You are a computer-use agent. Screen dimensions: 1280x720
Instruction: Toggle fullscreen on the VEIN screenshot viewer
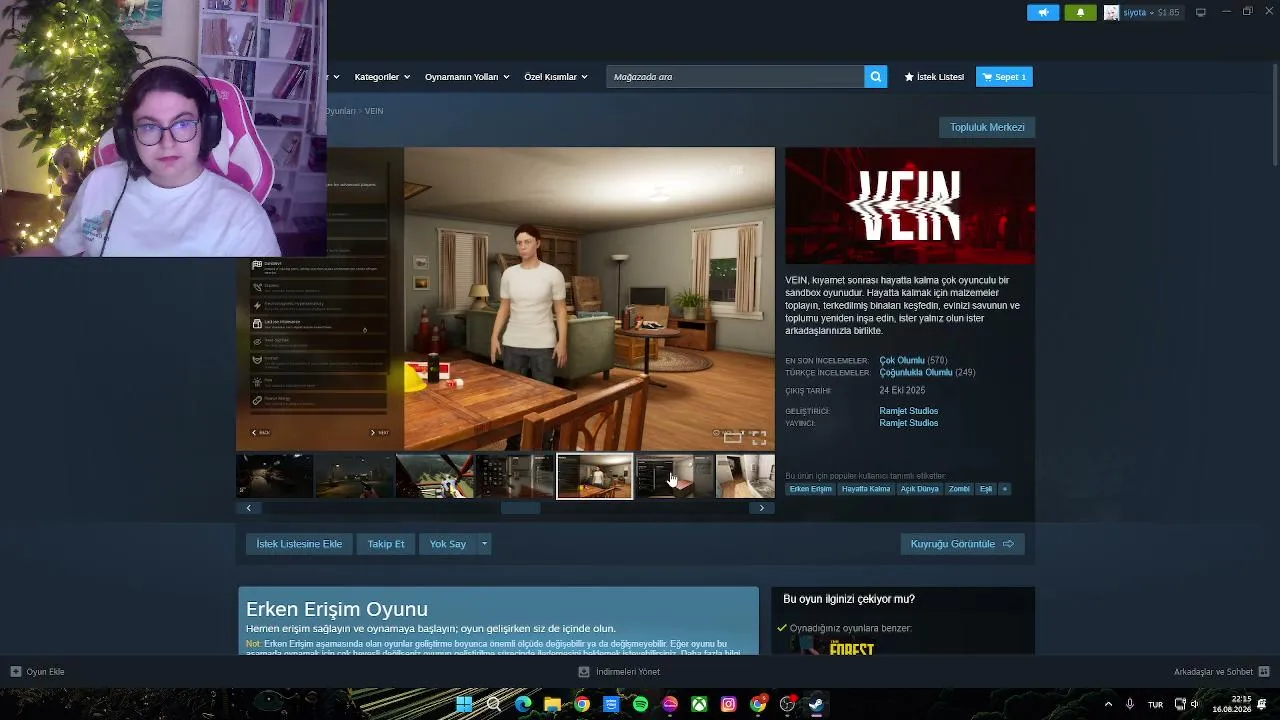click(x=759, y=438)
